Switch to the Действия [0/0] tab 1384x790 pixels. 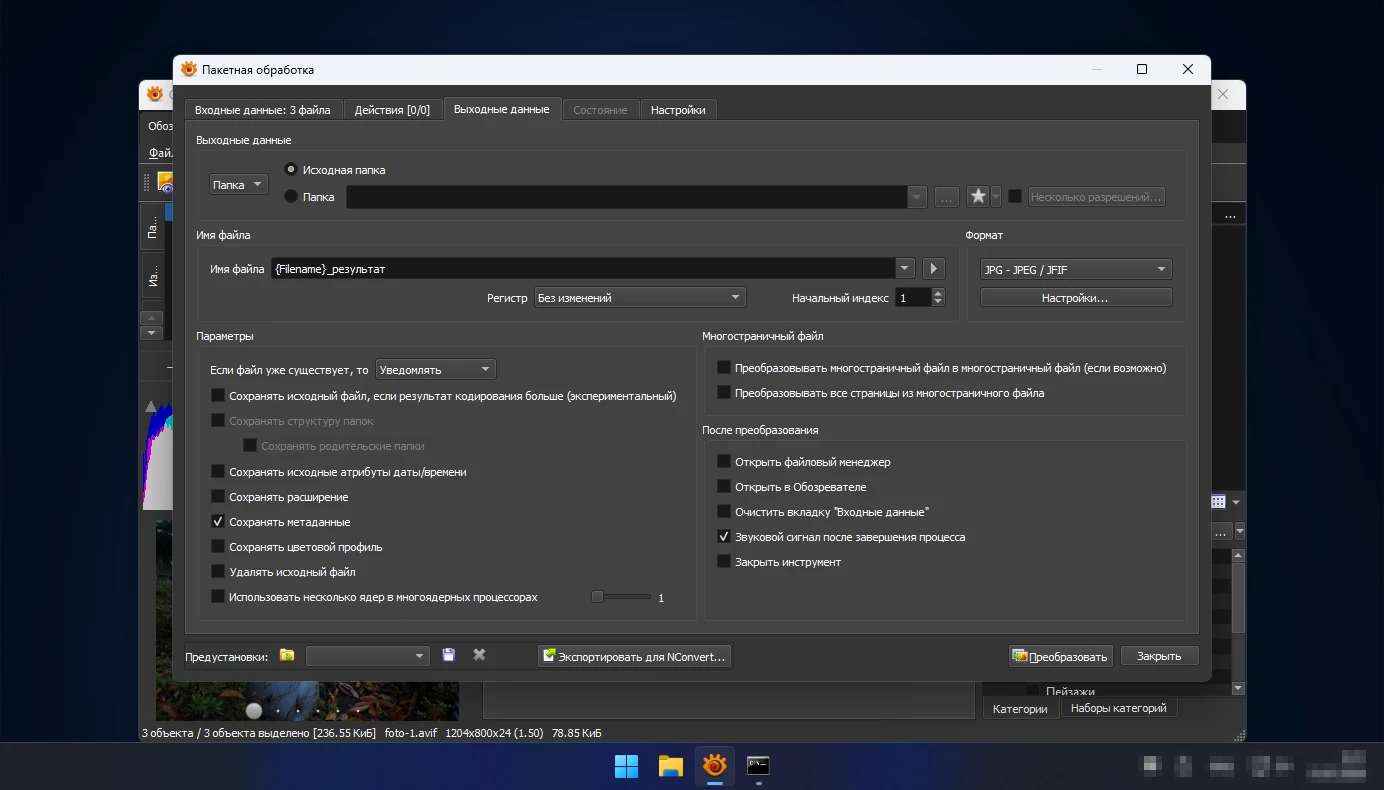[x=392, y=110]
